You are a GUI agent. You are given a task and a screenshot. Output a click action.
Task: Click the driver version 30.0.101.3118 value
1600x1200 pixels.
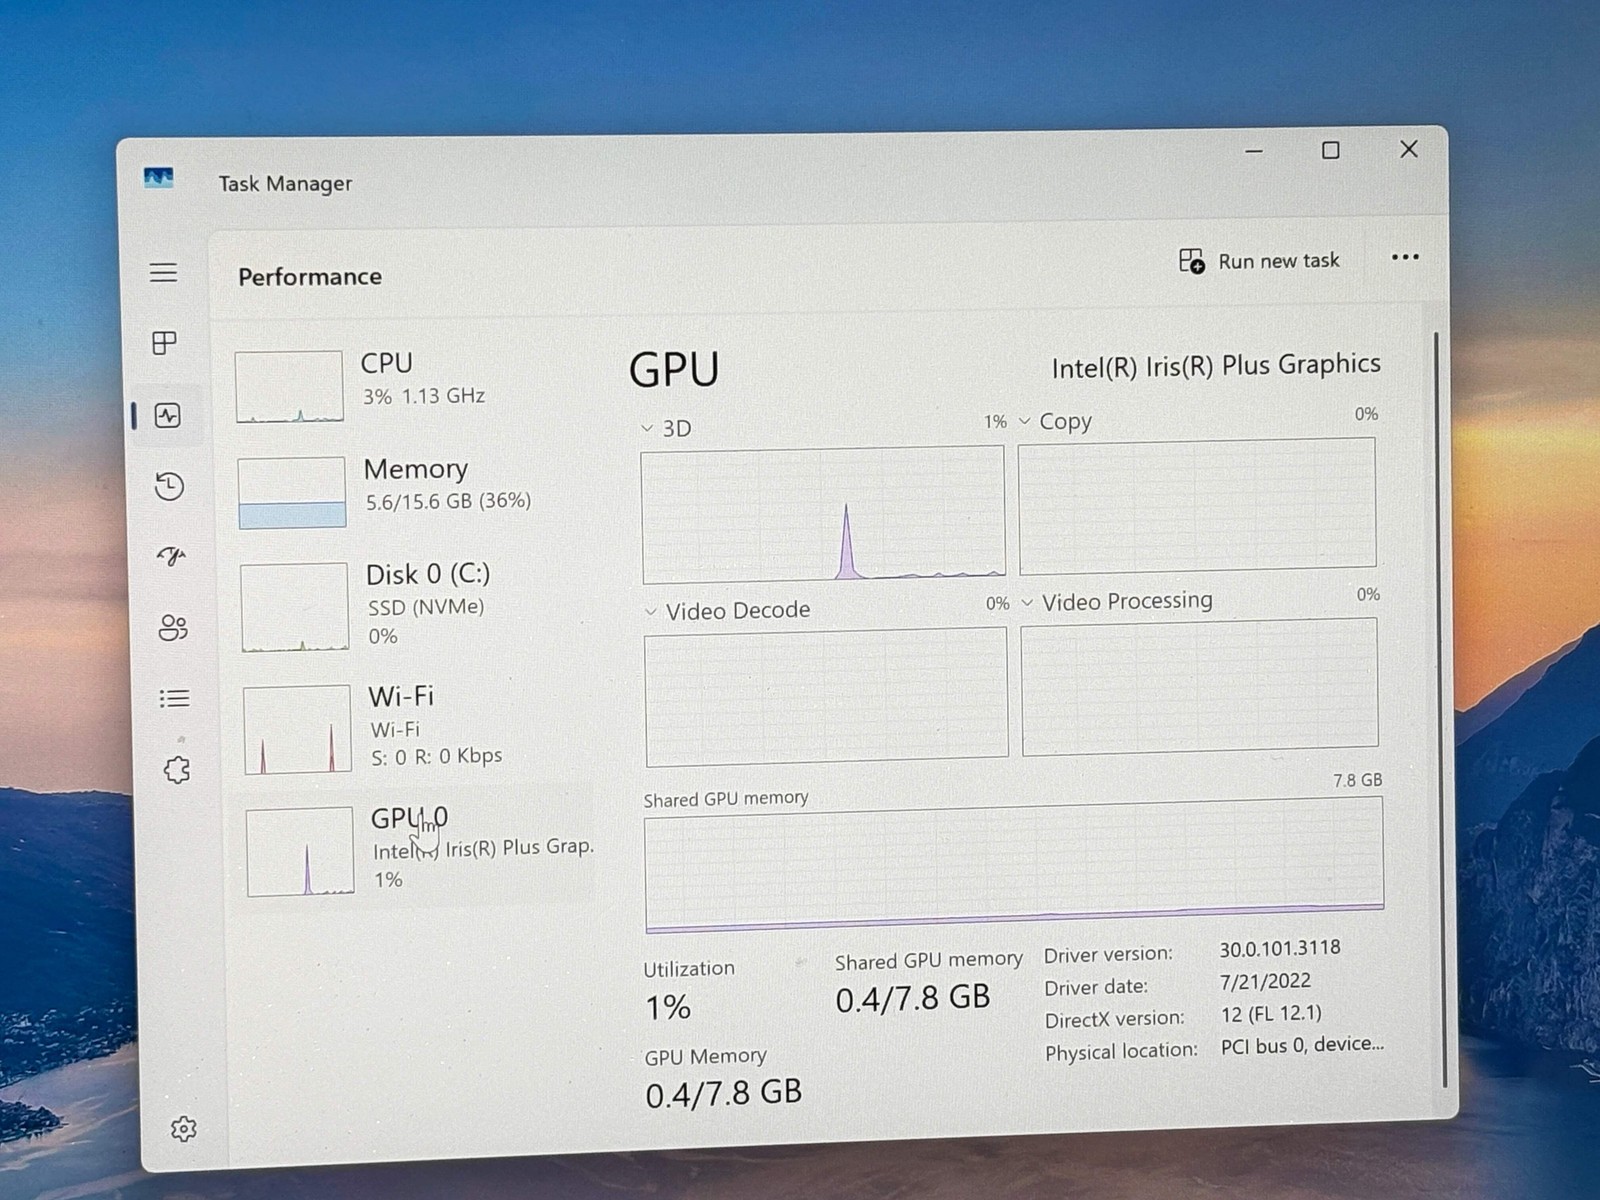tap(1280, 948)
